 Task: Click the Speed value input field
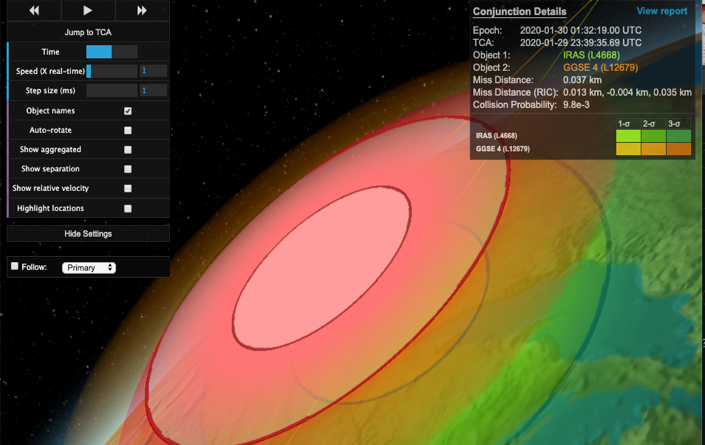tap(153, 71)
